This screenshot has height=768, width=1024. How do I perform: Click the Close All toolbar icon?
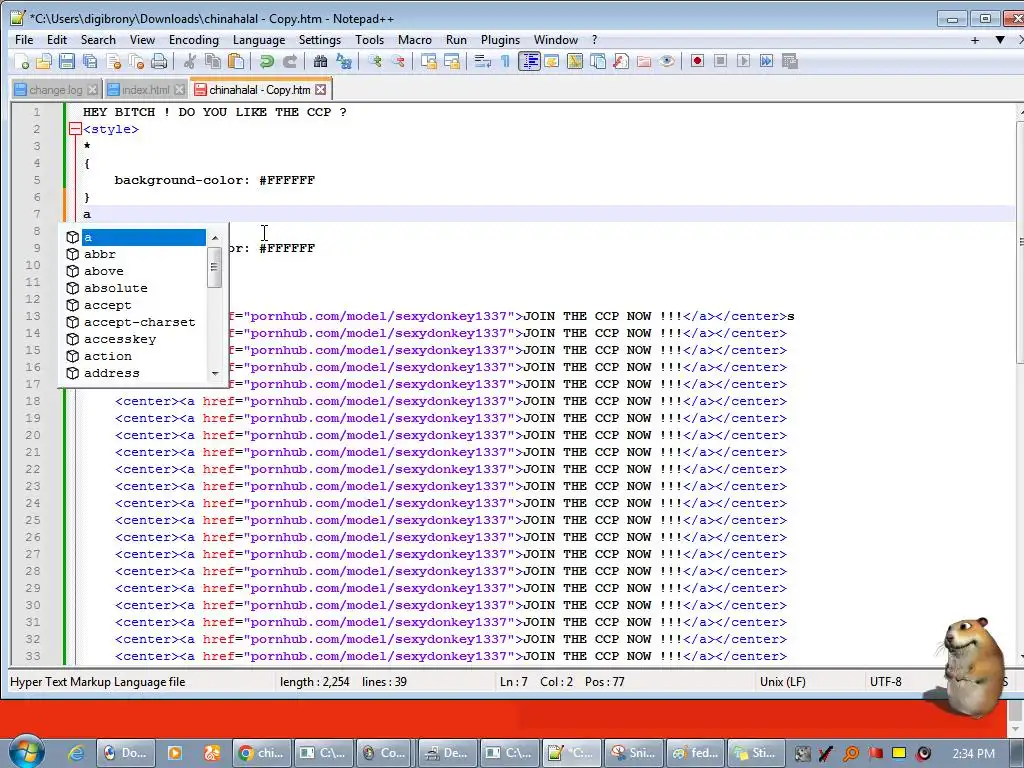(136, 61)
